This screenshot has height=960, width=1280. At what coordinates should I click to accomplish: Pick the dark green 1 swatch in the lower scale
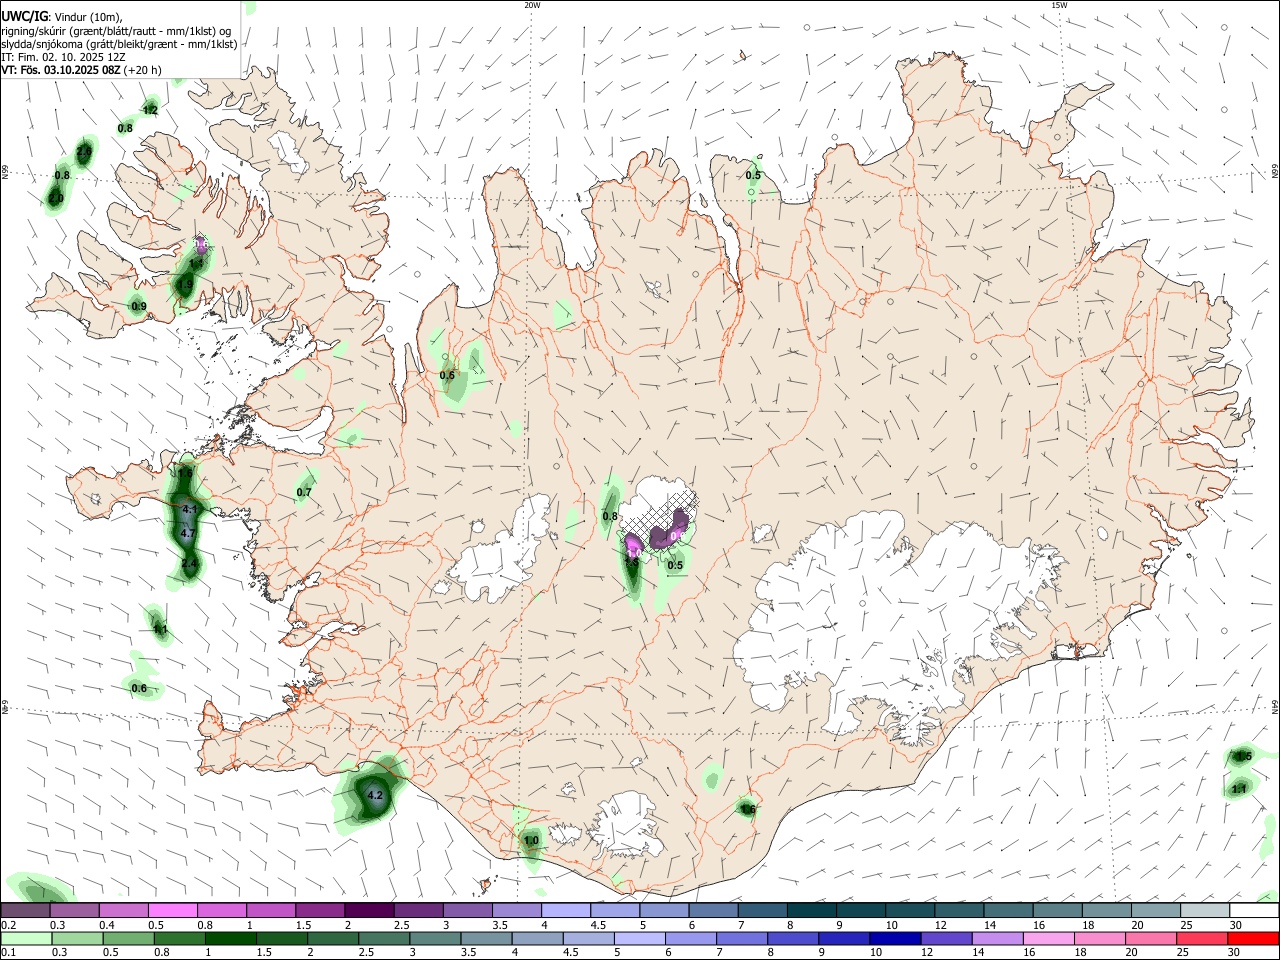[x=230, y=939]
